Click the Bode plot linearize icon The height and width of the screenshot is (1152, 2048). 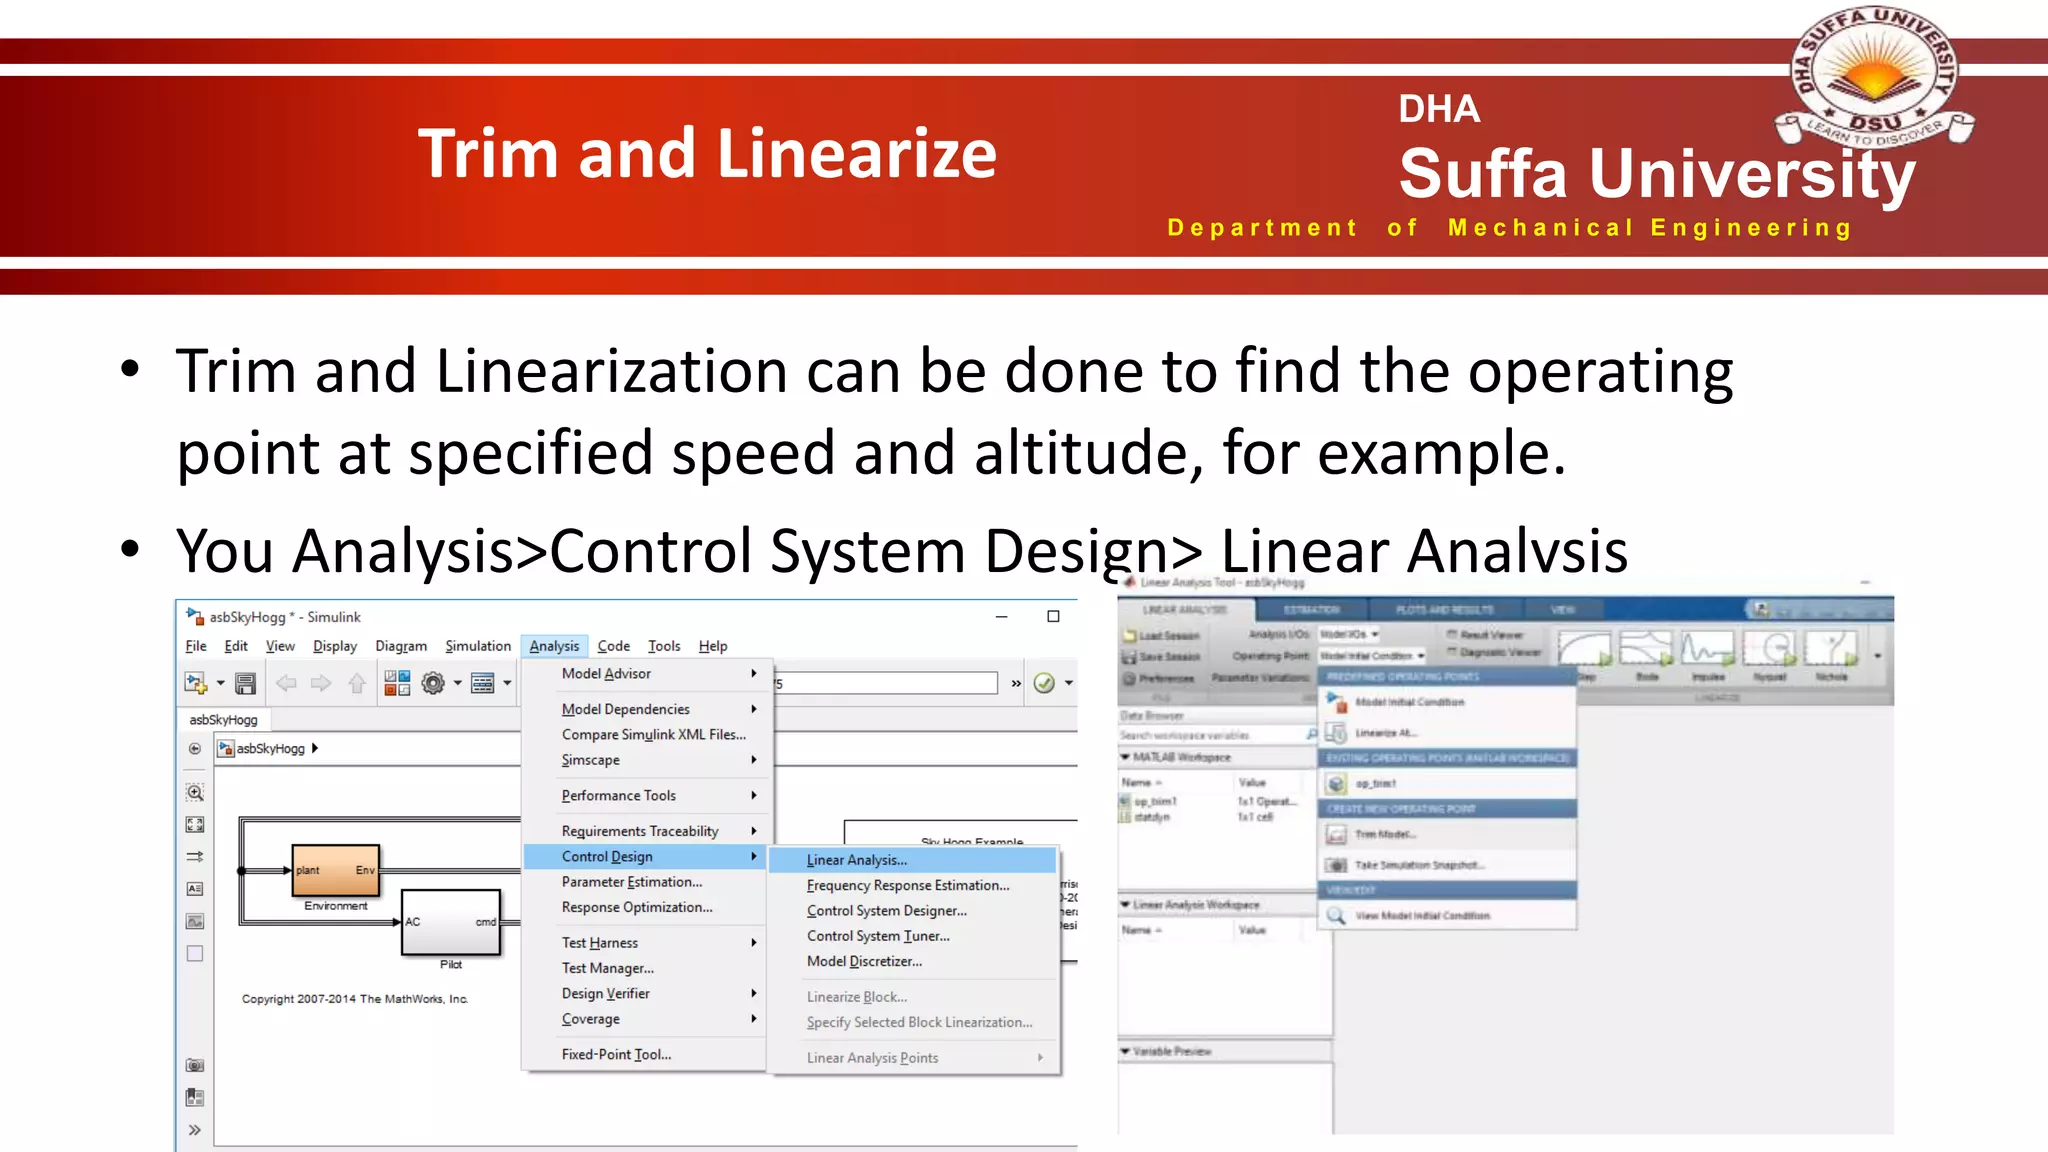point(1646,655)
